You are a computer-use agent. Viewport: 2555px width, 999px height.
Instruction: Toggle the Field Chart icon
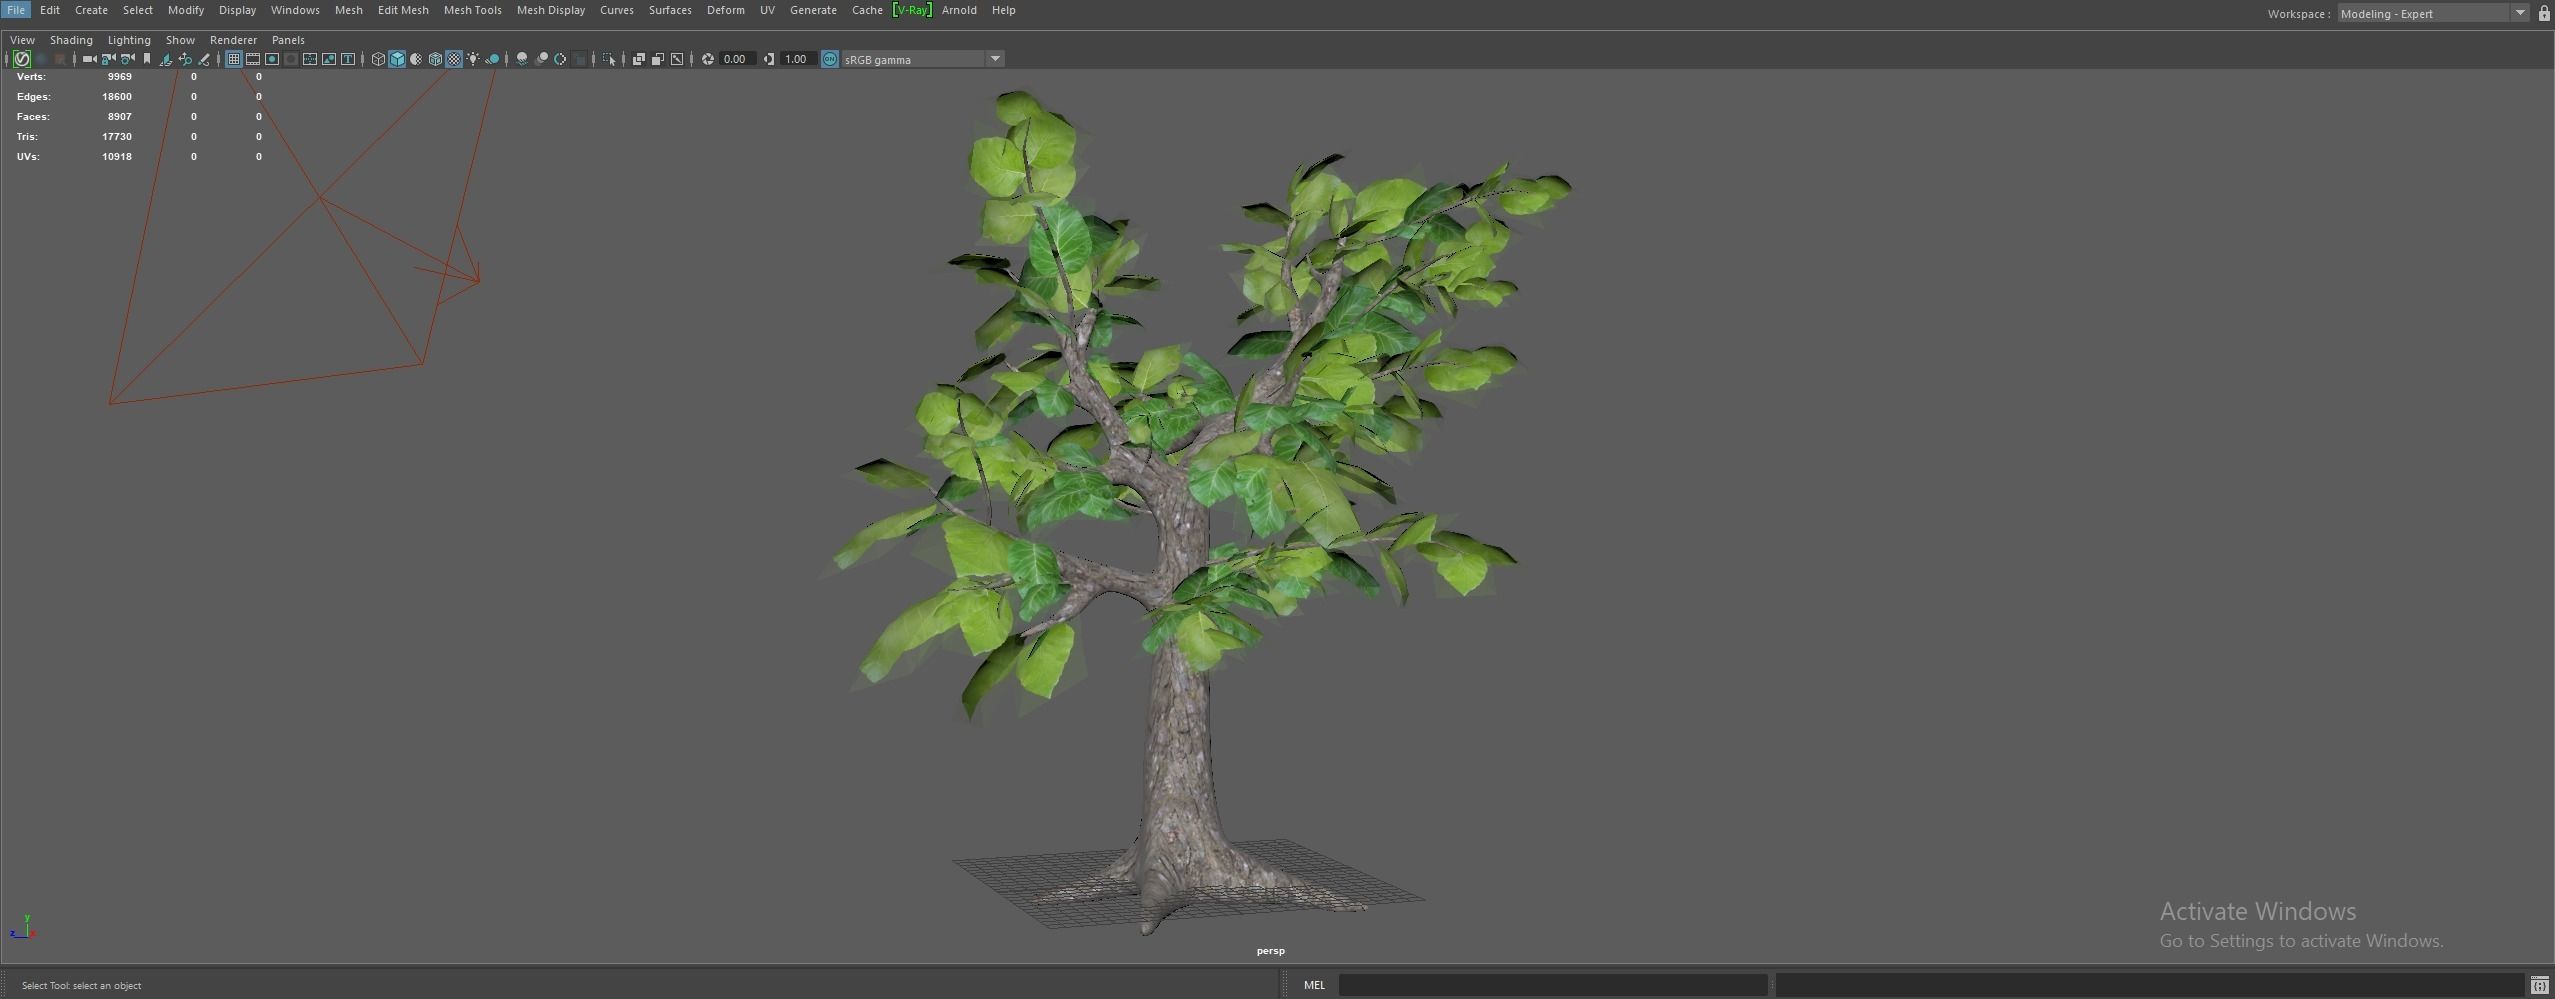(x=310, y=59)
